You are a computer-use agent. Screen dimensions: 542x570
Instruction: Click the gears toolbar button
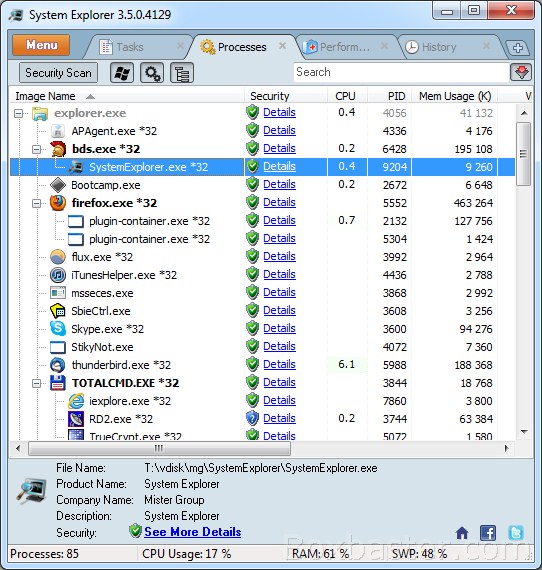click(152, 73)
